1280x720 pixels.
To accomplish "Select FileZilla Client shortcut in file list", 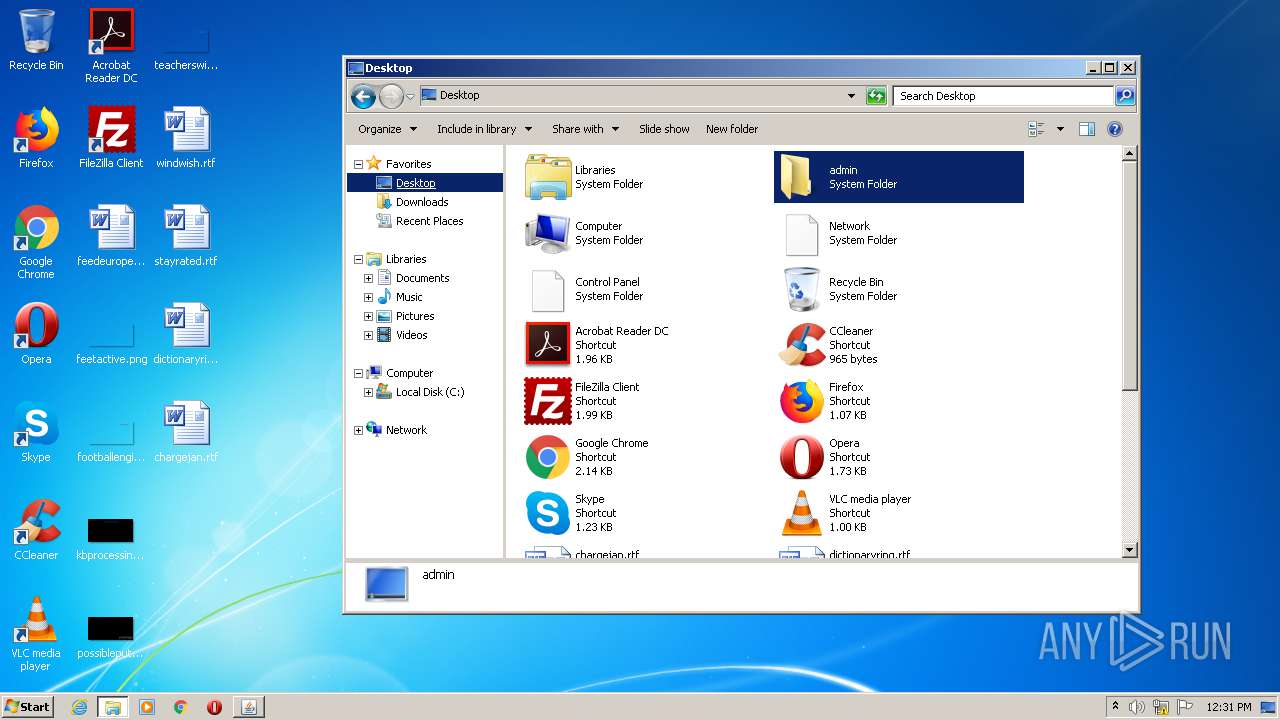I will pos(645,401).
